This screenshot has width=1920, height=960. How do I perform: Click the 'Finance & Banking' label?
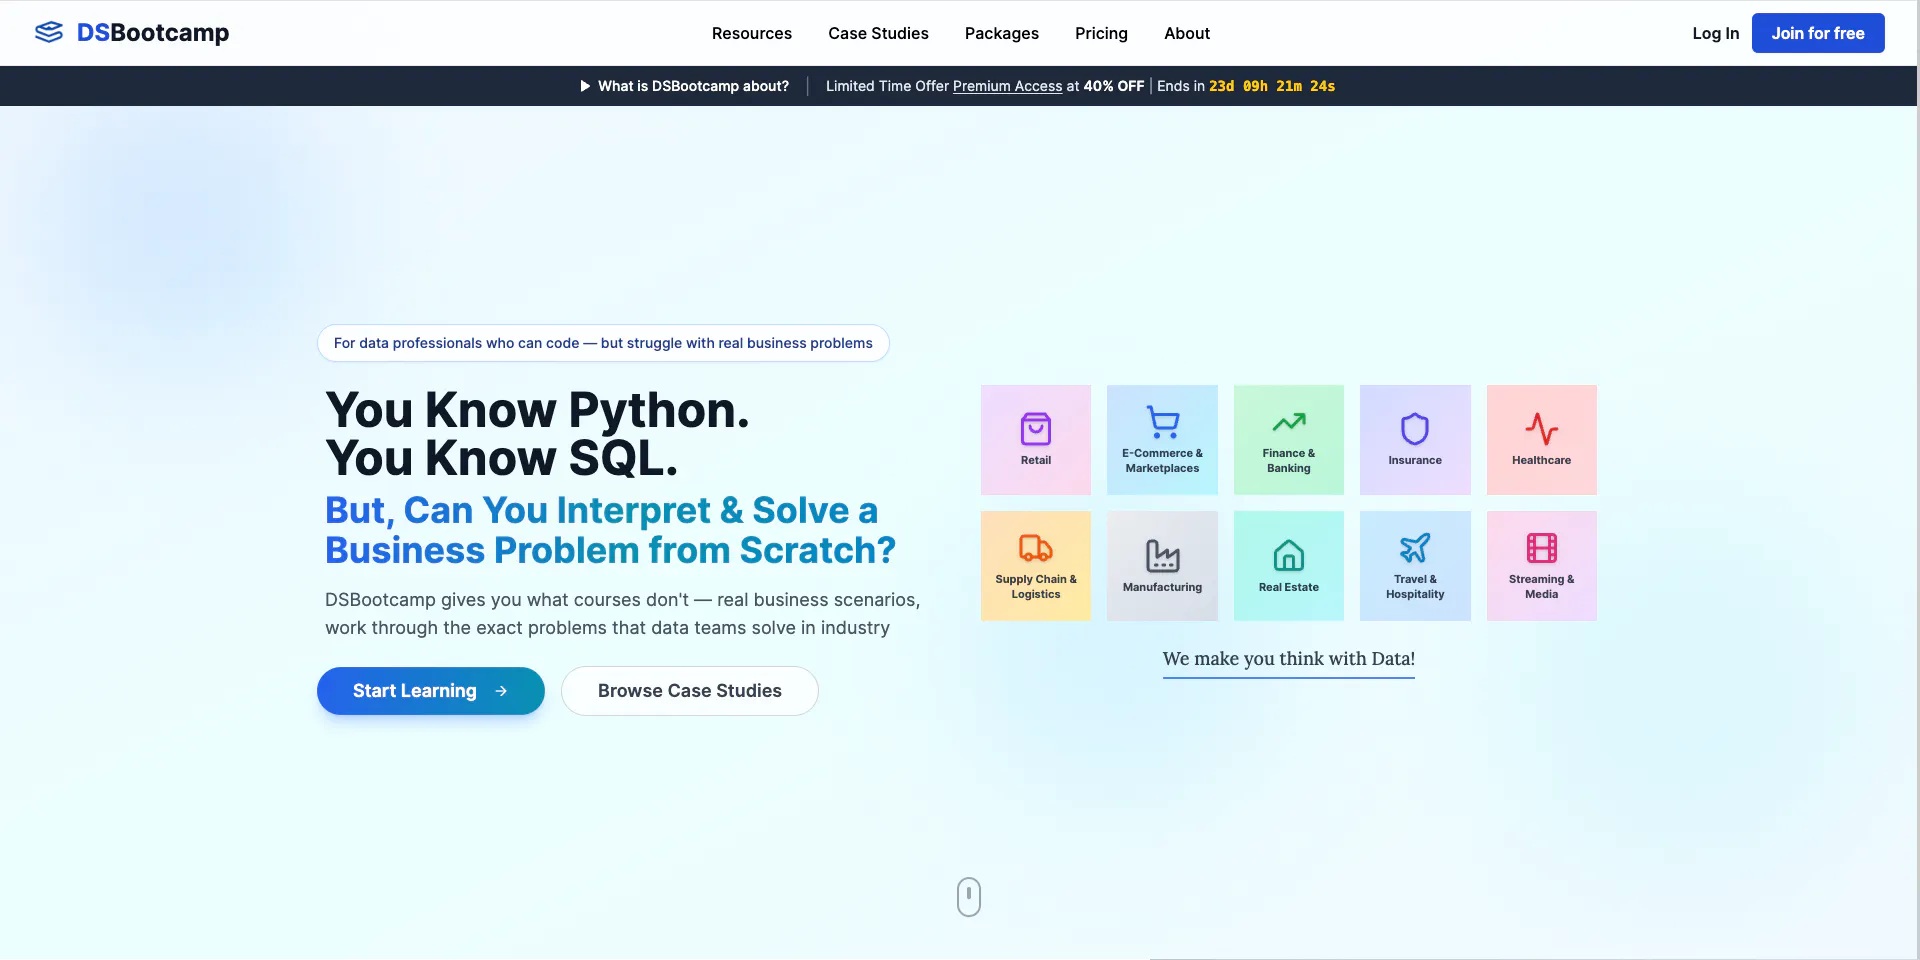1289,461
